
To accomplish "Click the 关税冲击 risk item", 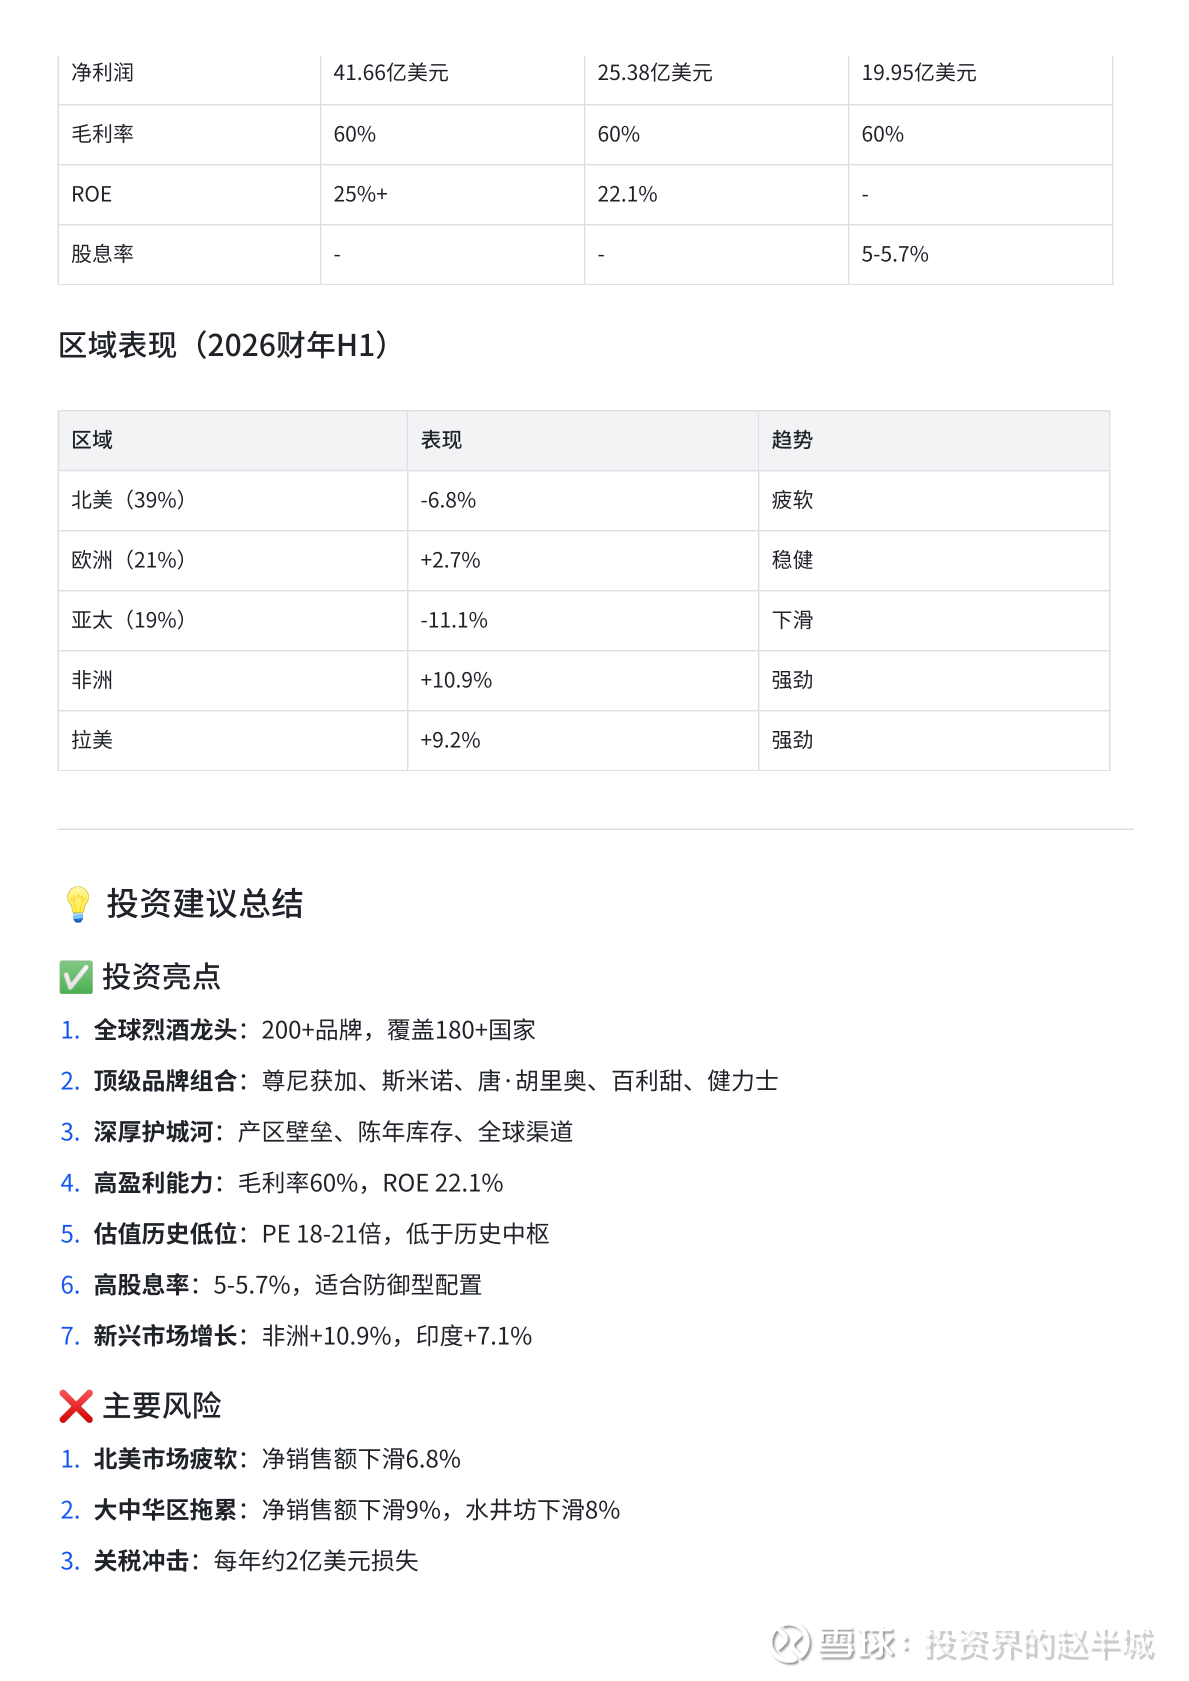I will (x=255, y=1561).
